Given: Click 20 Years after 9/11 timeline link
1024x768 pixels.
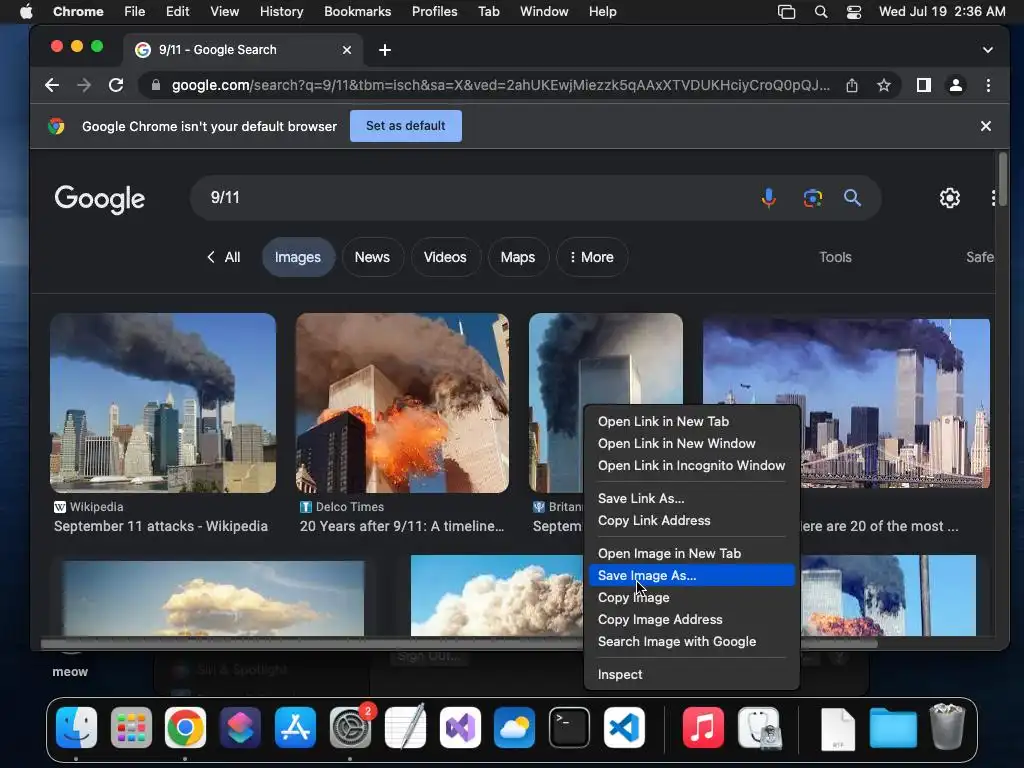Looking at the screenshot, I should [402, 526].
